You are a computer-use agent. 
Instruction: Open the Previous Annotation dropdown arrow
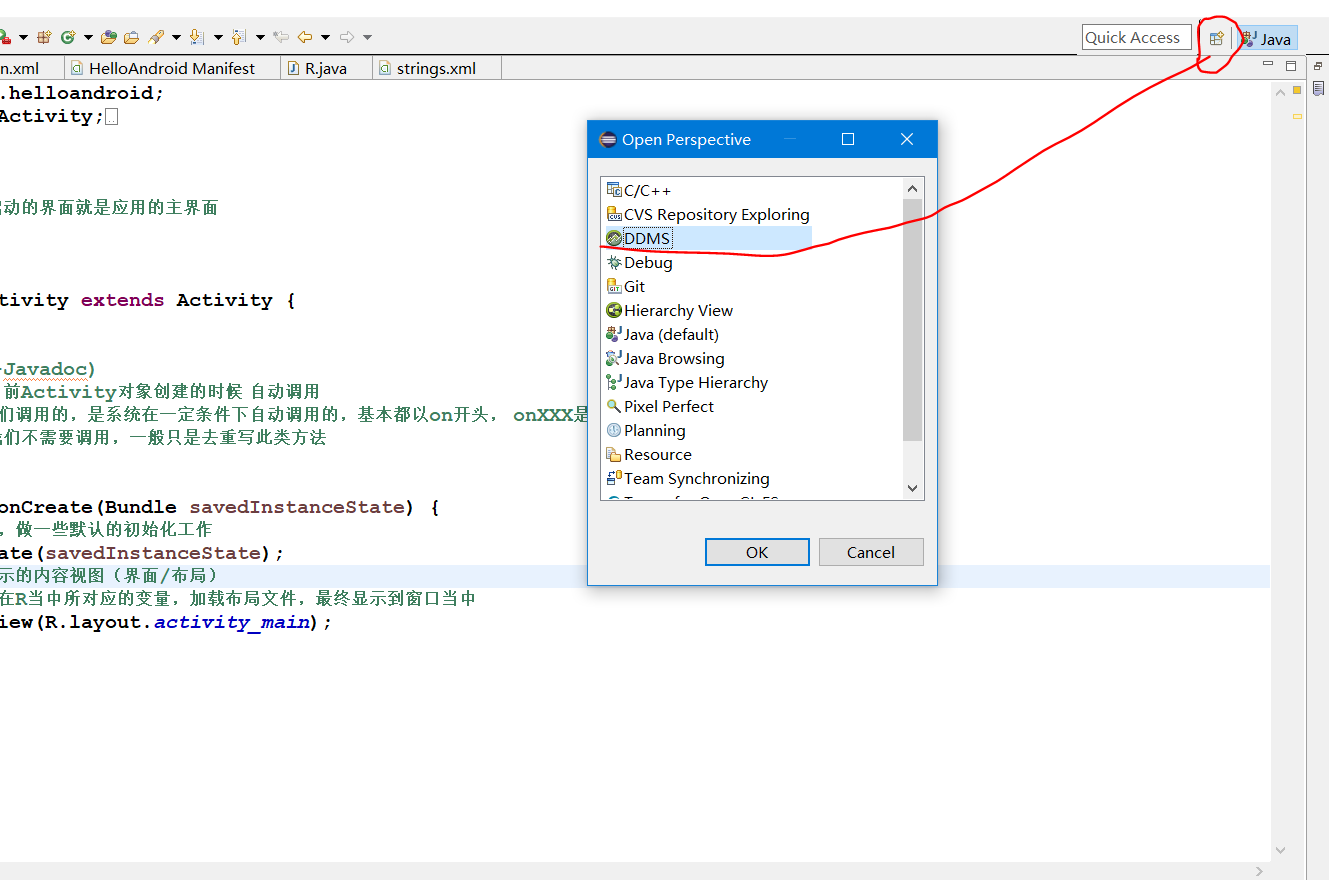pyautogui.click(x=260, y=37)
